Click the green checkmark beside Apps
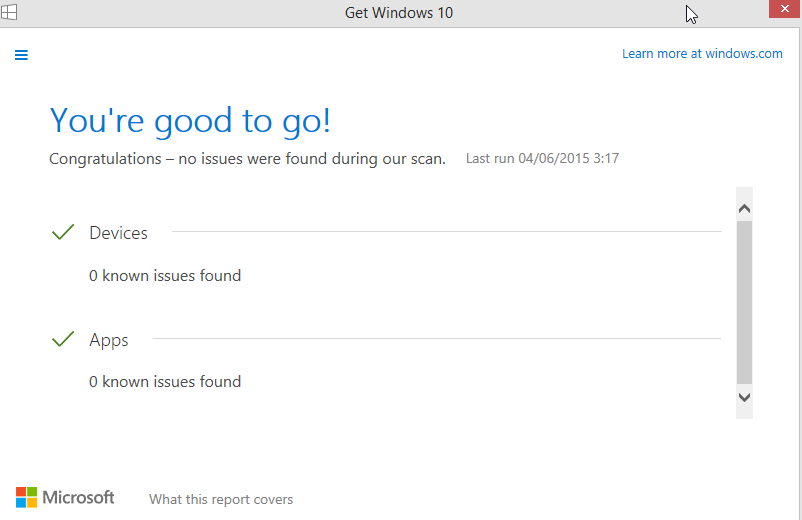Image resolution: width=802 pixels, height=520 pixels. [x=63, y=338]
